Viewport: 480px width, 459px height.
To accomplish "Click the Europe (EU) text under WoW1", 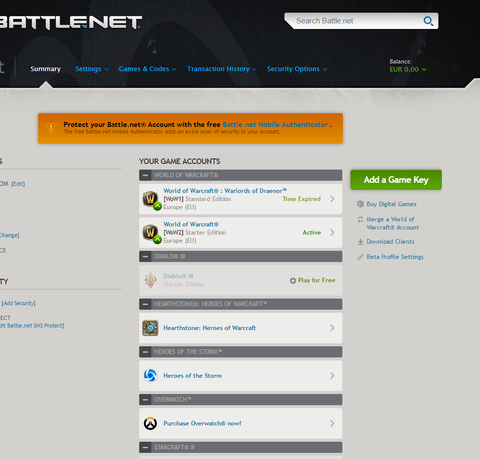I will click(x=180, y=207).
